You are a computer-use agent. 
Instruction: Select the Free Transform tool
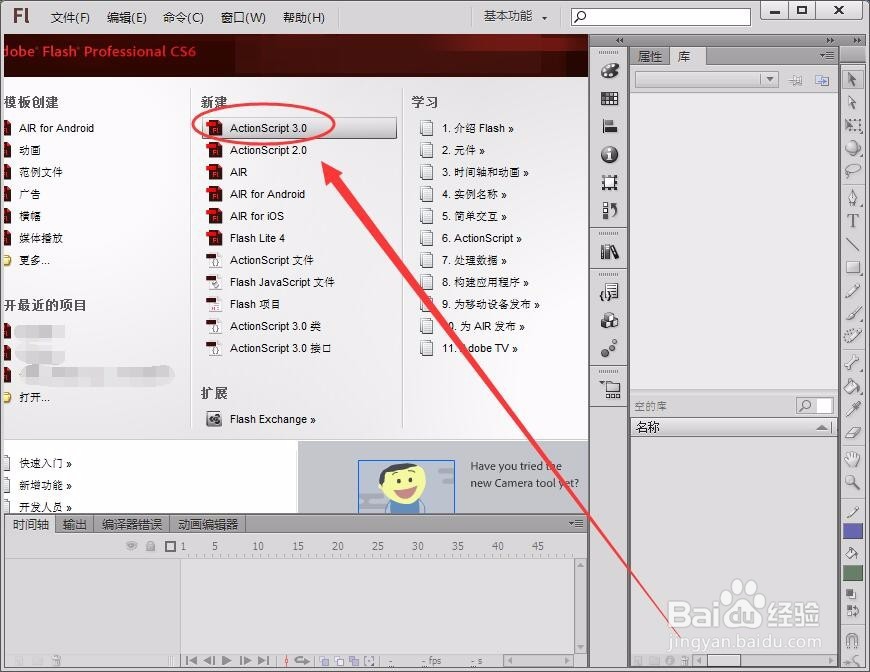pyautogui.click(x=852, y=125)
